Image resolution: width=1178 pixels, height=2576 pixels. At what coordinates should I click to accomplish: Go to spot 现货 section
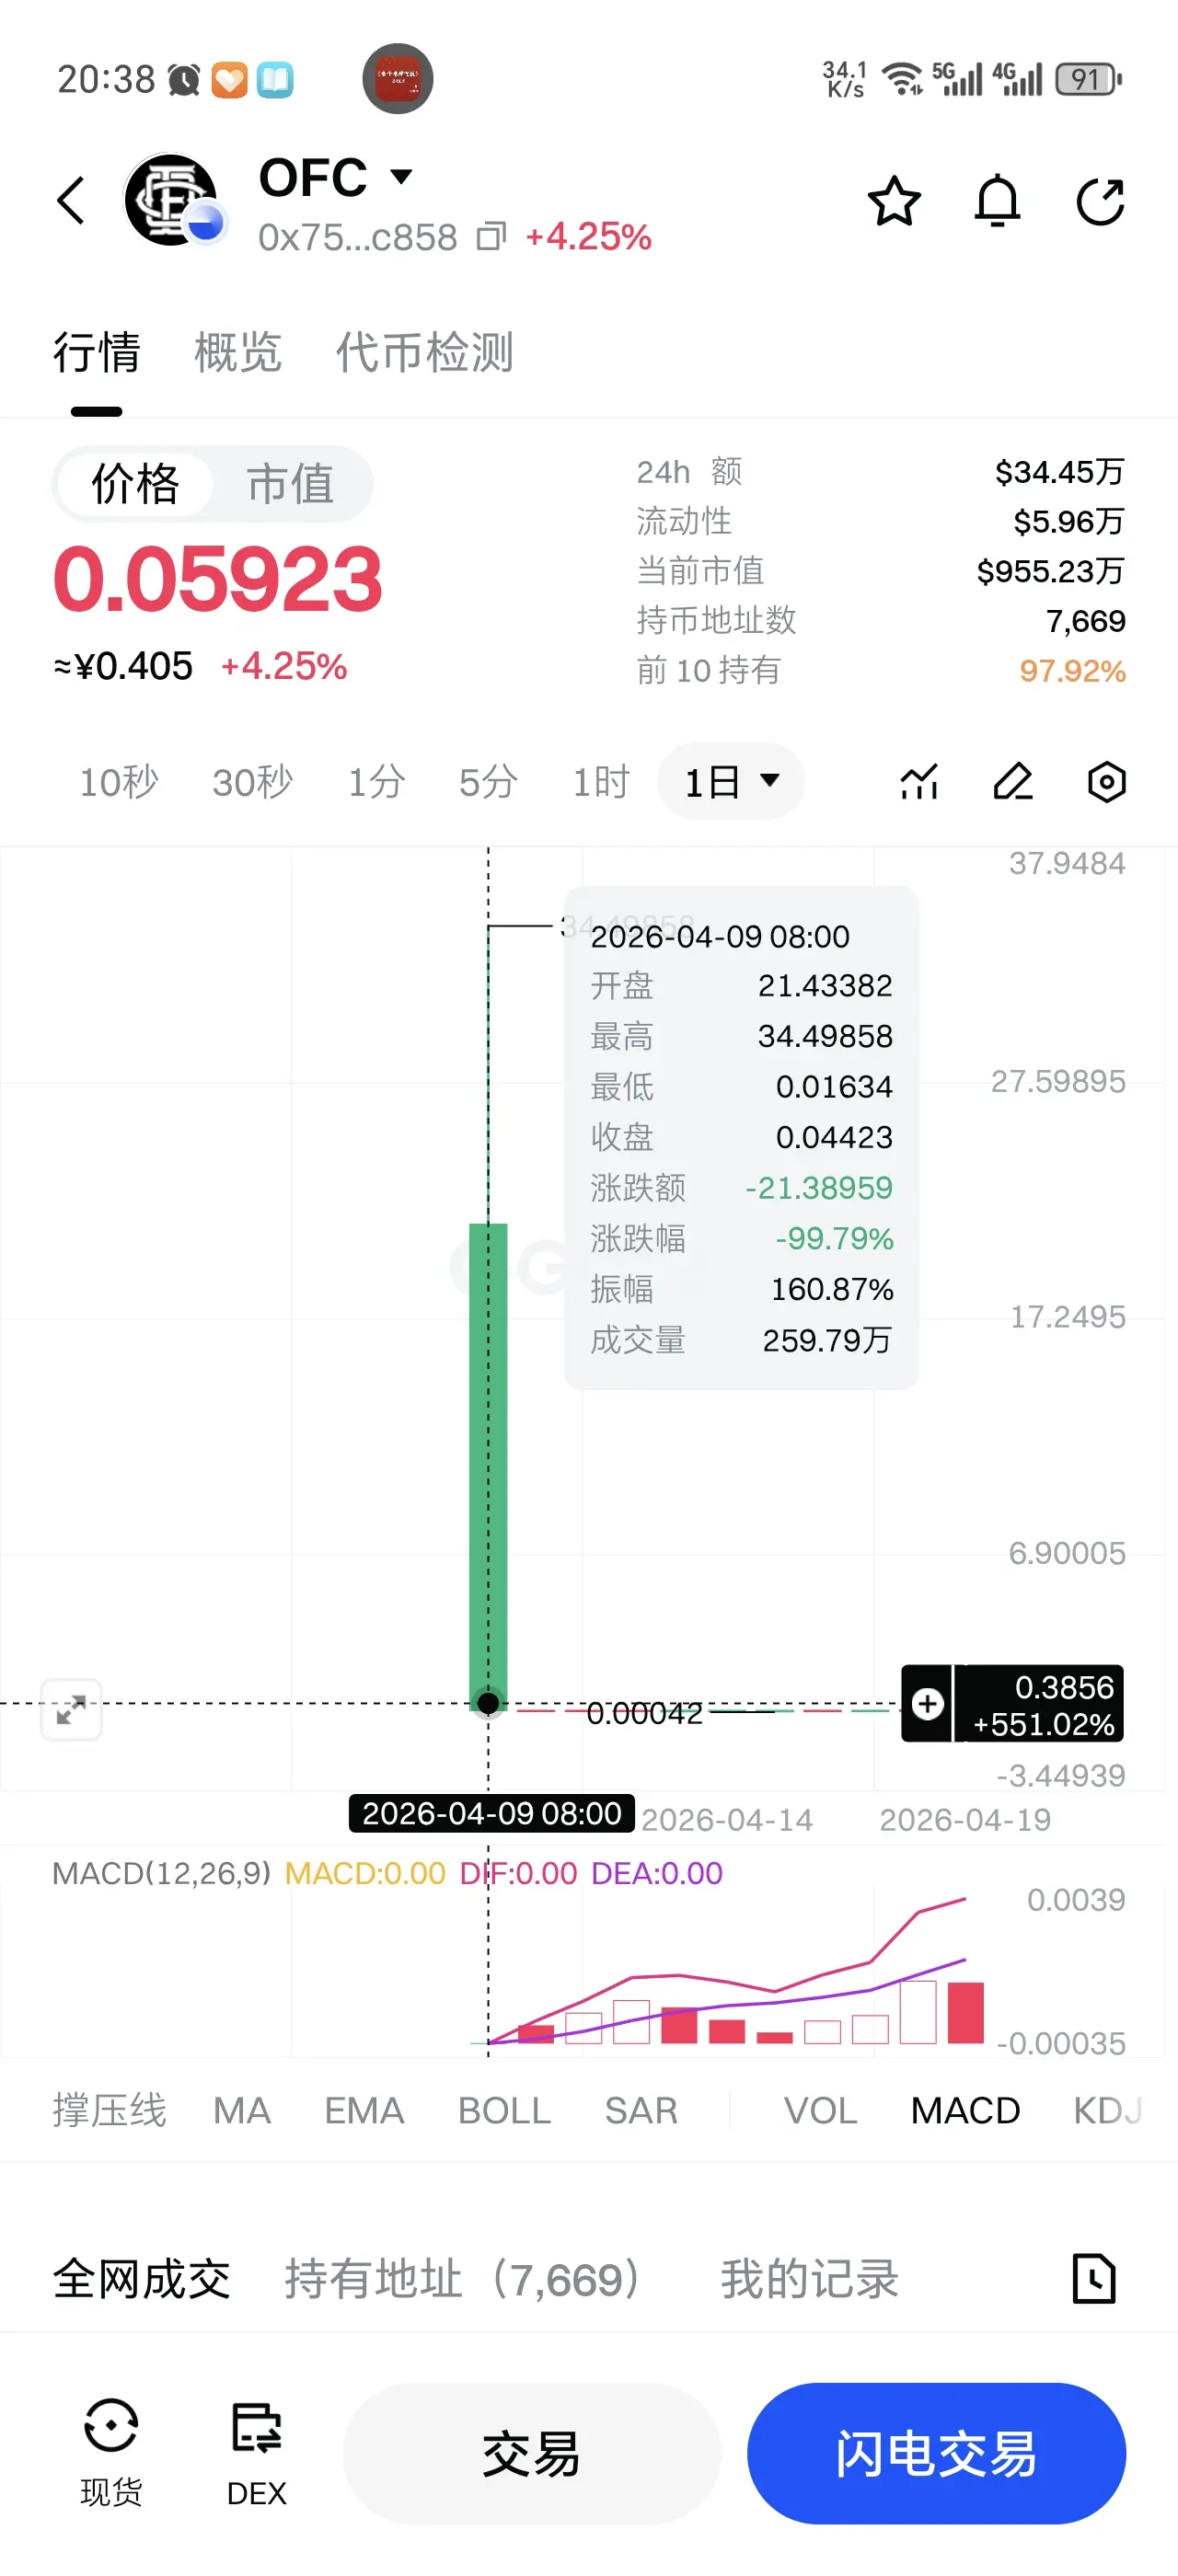(x=111, y=2453)
